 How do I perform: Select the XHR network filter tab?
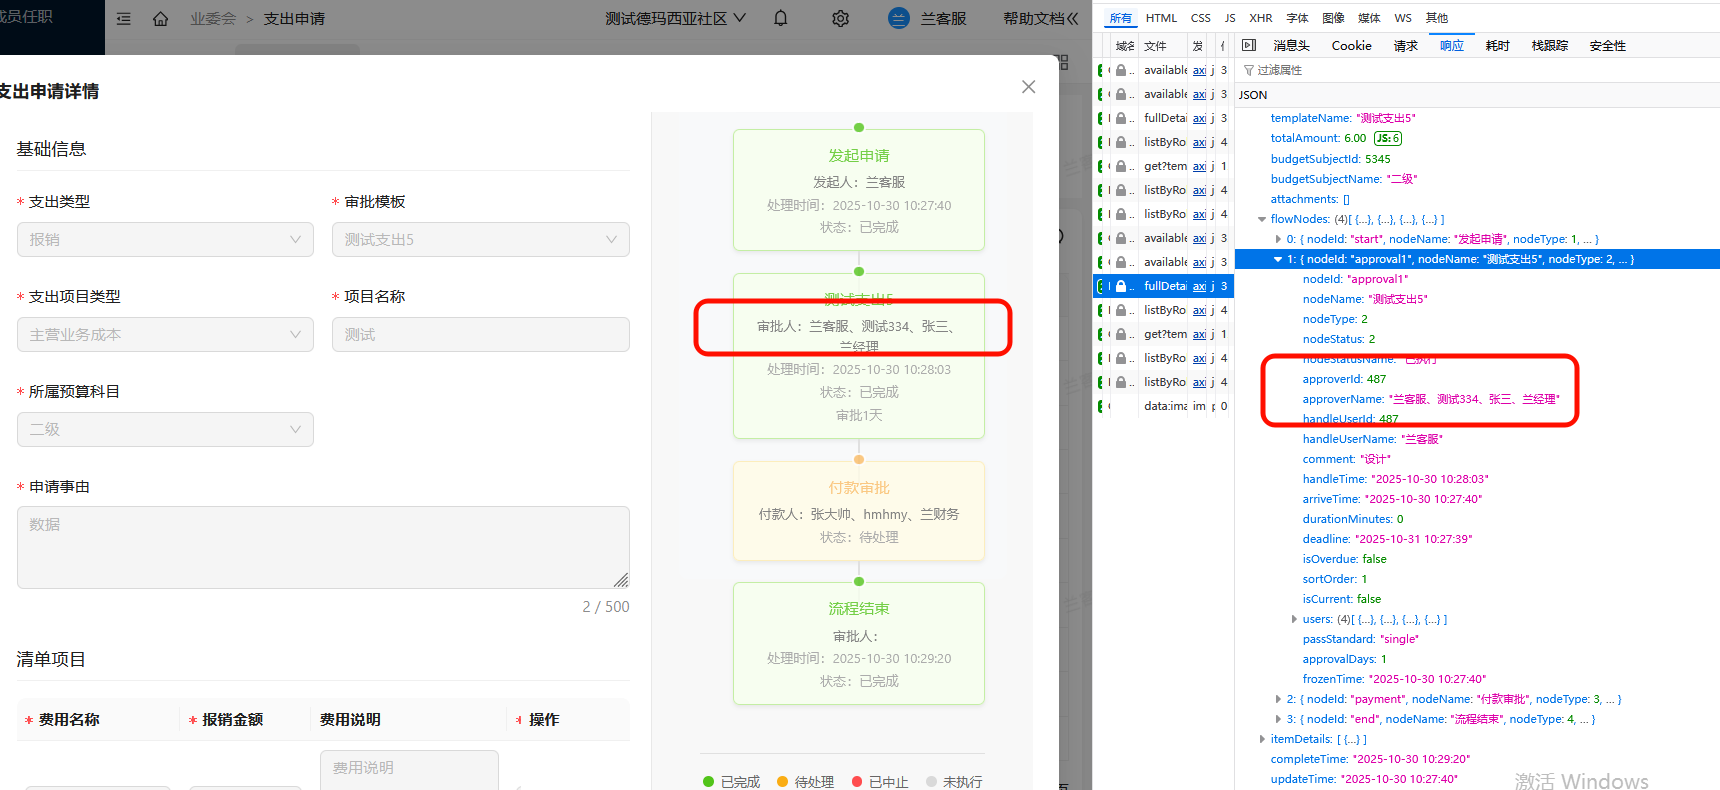click(1260, 18)
